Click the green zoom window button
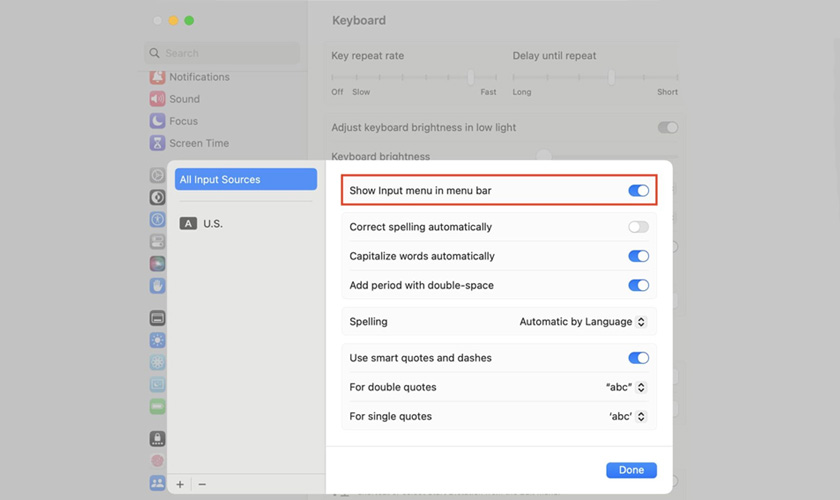This screenshot has height=500, width=840. [x=189, y=20]
